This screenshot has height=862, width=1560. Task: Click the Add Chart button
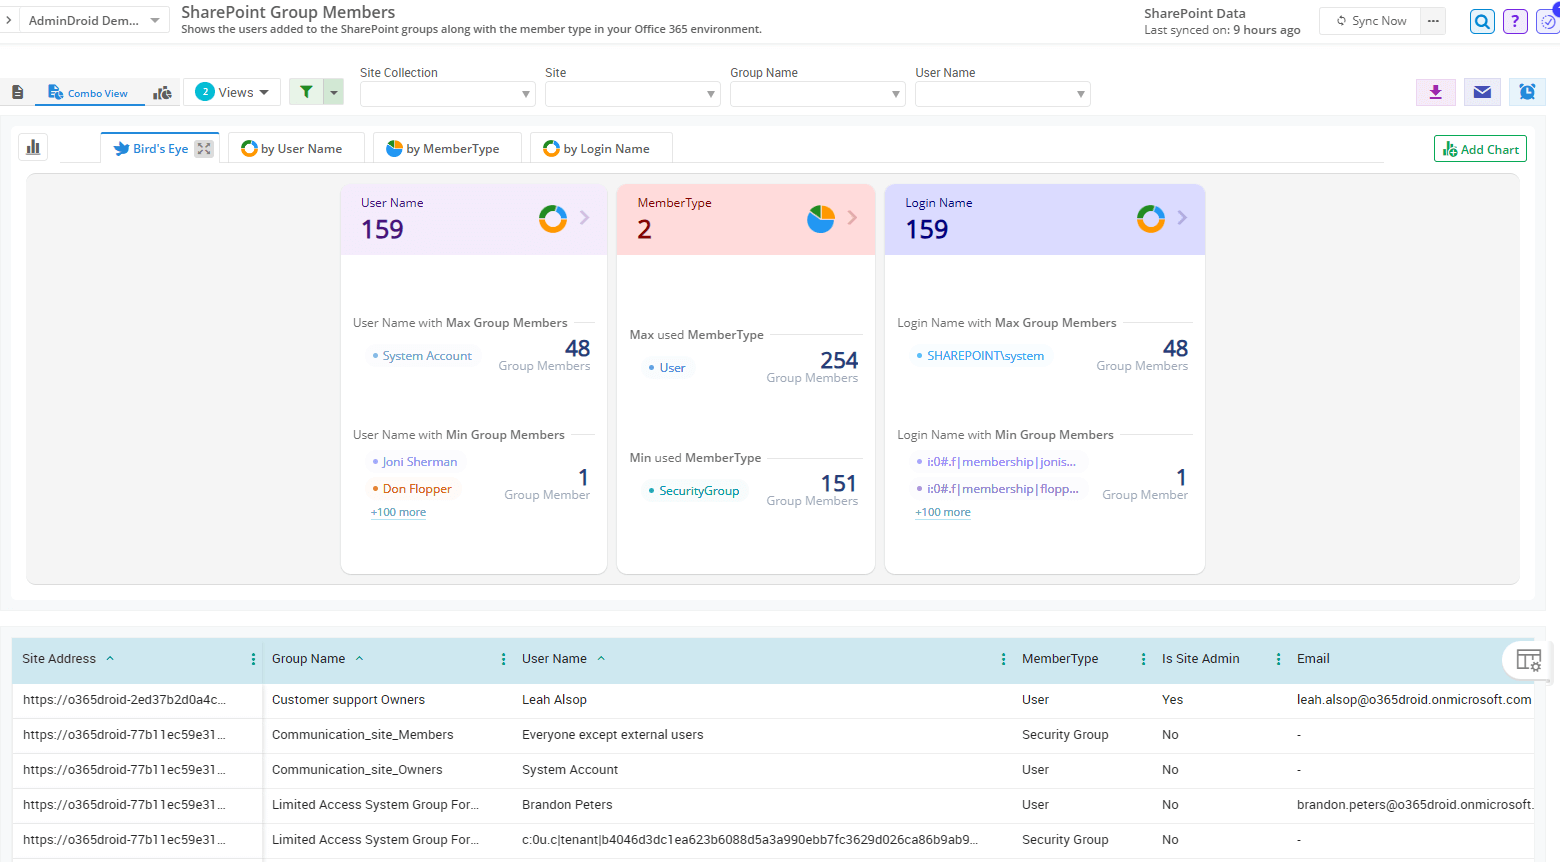1479,149
